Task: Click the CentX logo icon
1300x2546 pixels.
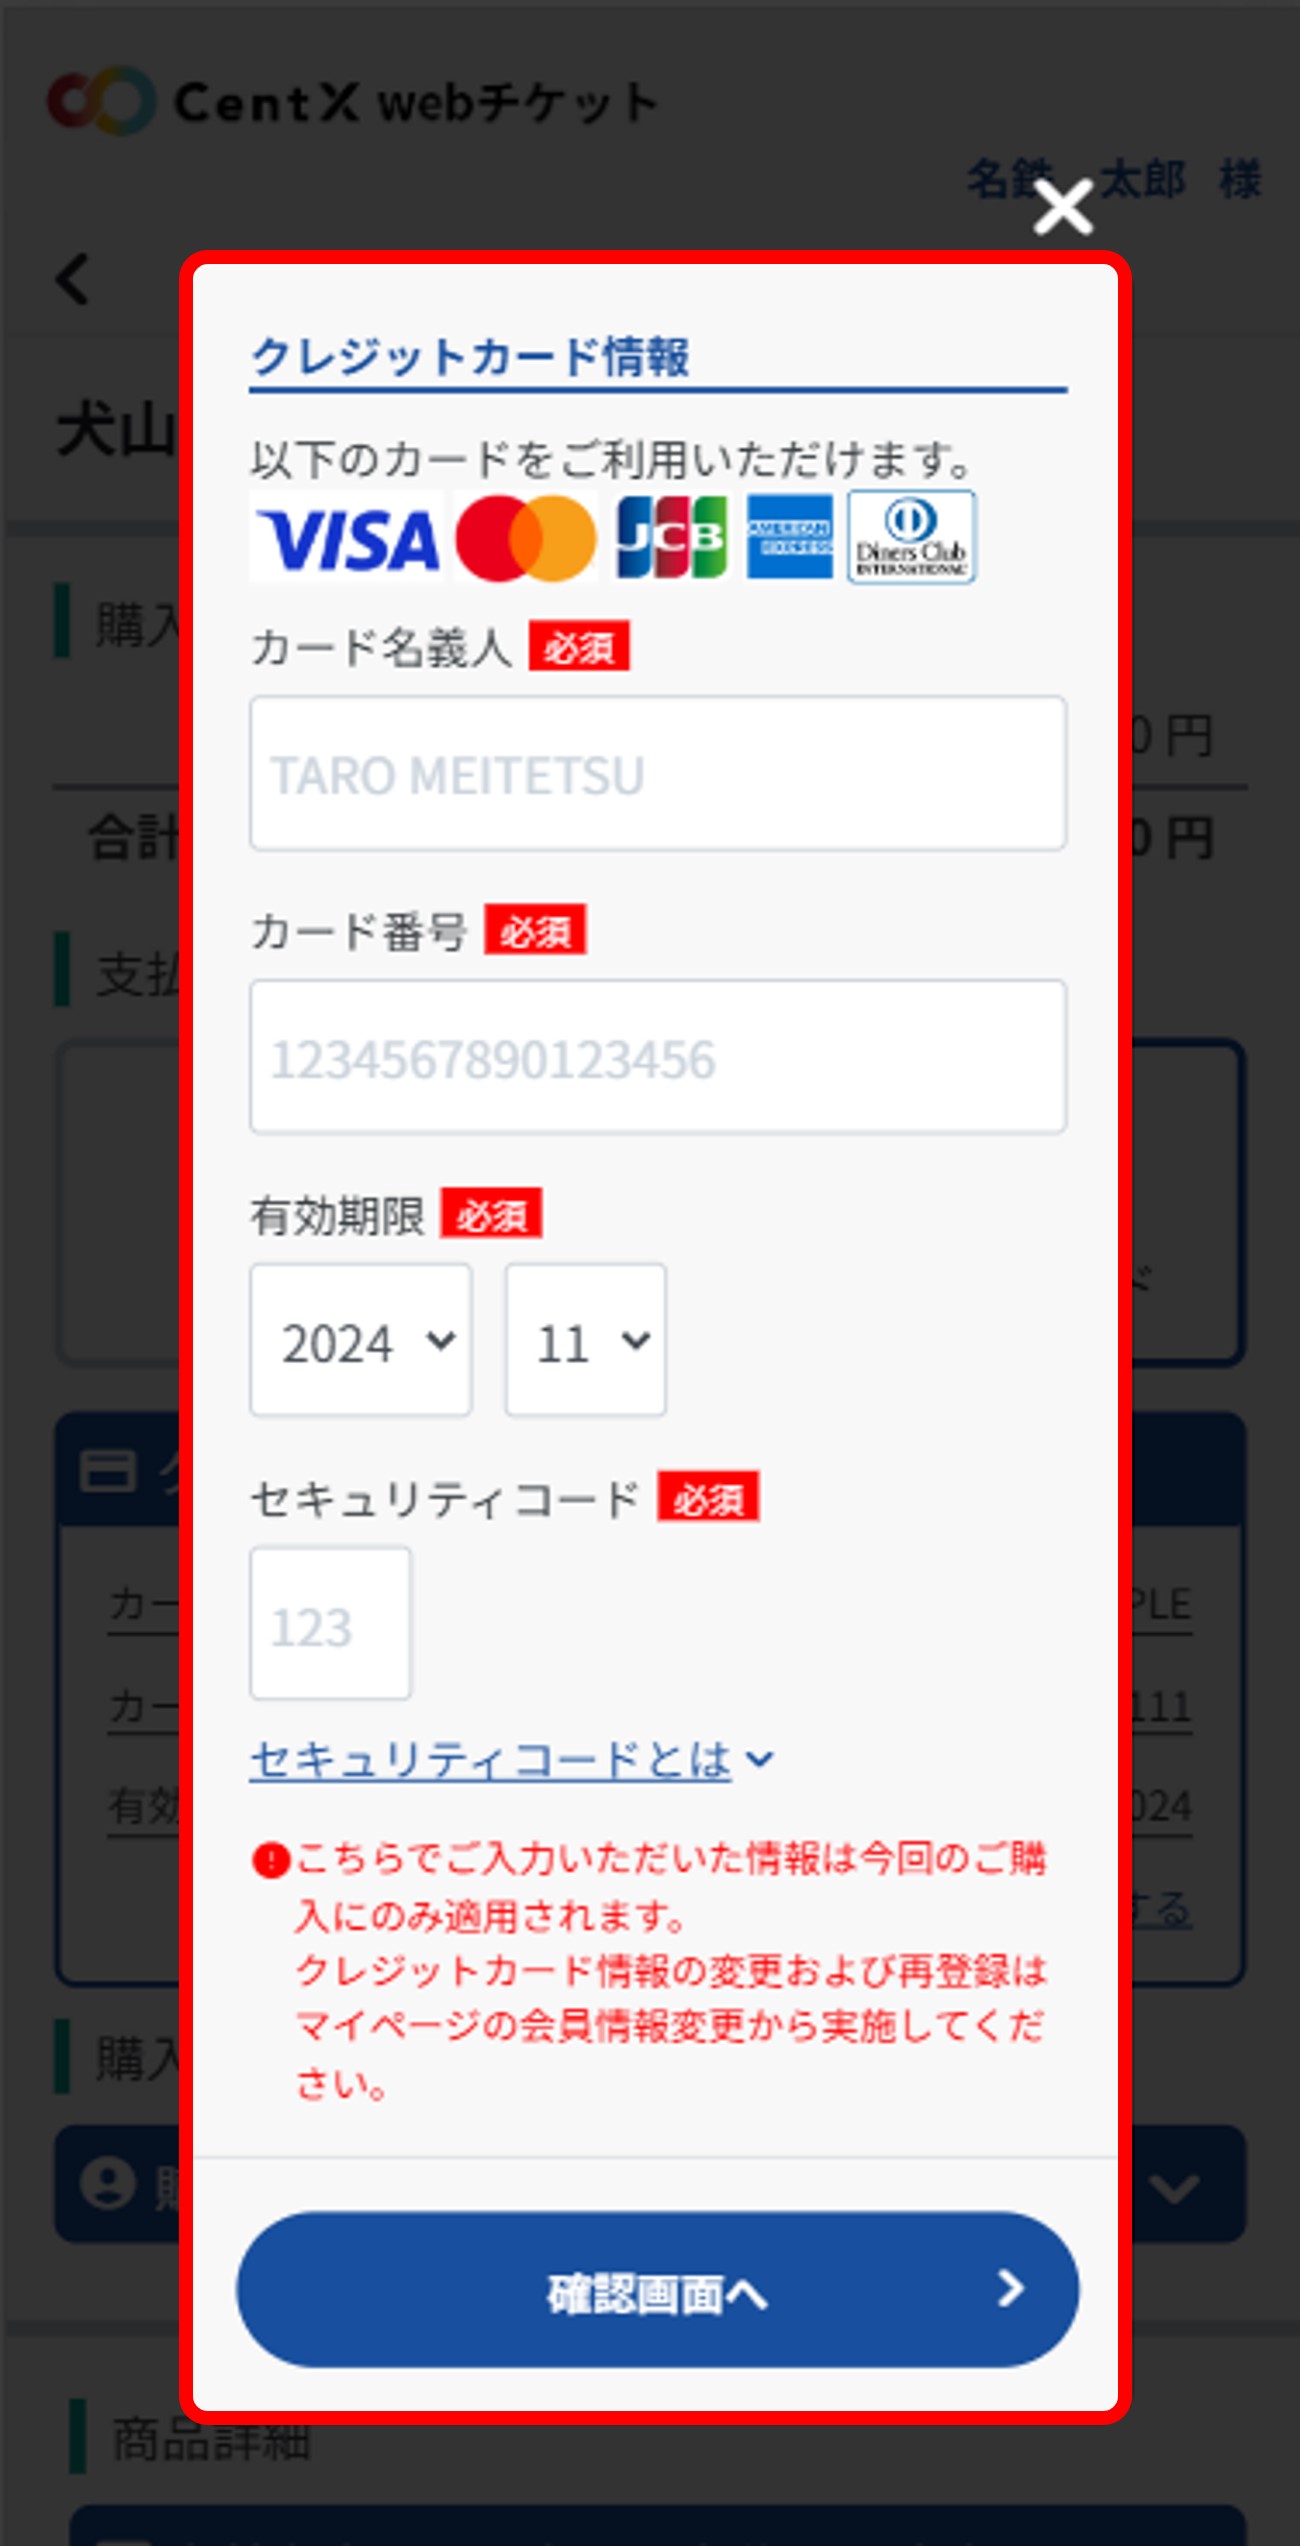Action: [101, 101]
